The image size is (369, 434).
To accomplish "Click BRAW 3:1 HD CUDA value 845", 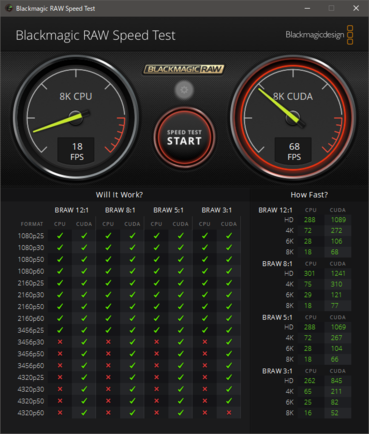I will coord(336,381).
